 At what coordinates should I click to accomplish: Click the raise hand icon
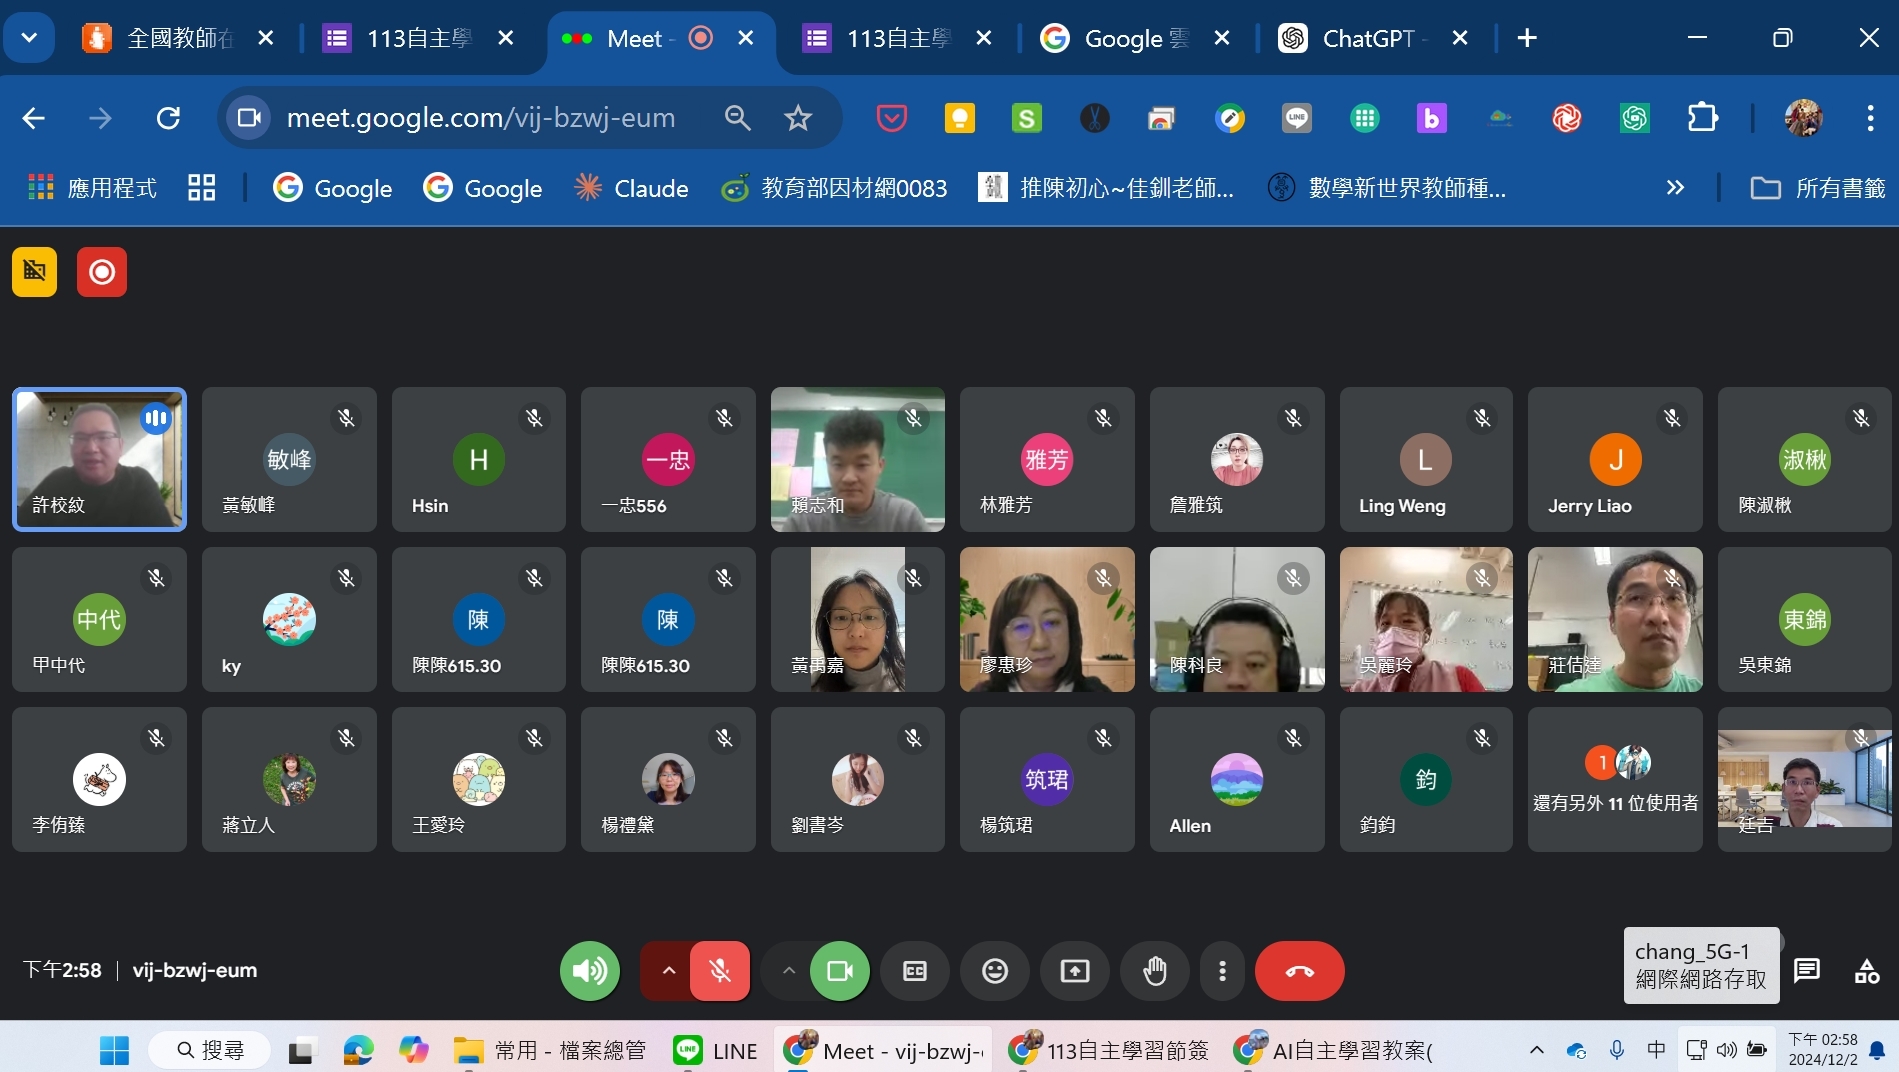(x=1155, y=970)
